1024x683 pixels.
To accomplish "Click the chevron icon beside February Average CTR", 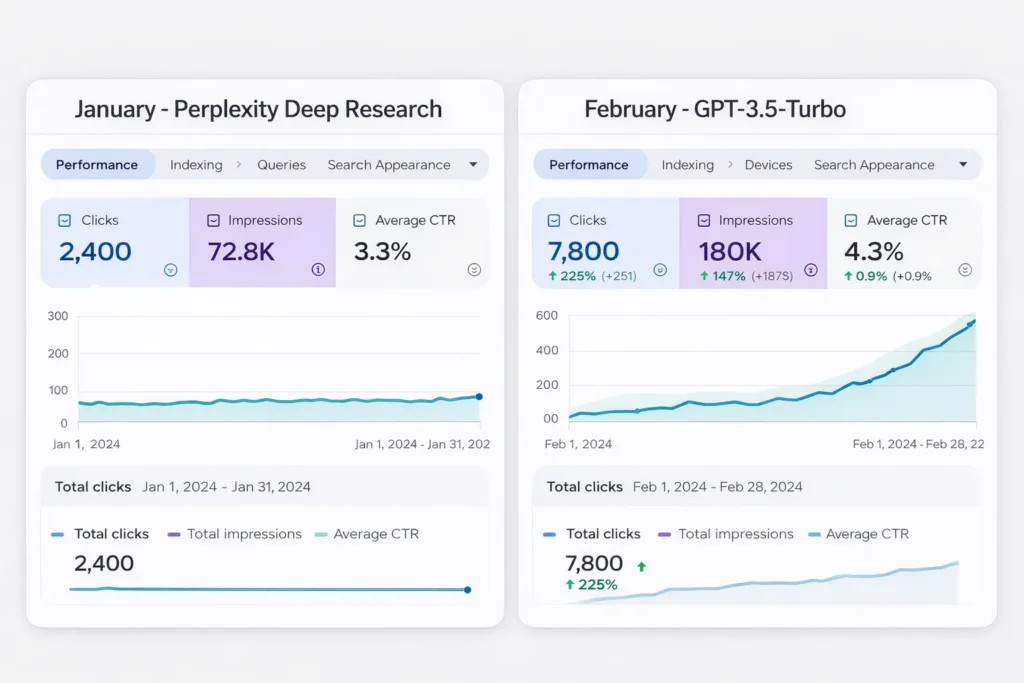I will click(965, 269).
